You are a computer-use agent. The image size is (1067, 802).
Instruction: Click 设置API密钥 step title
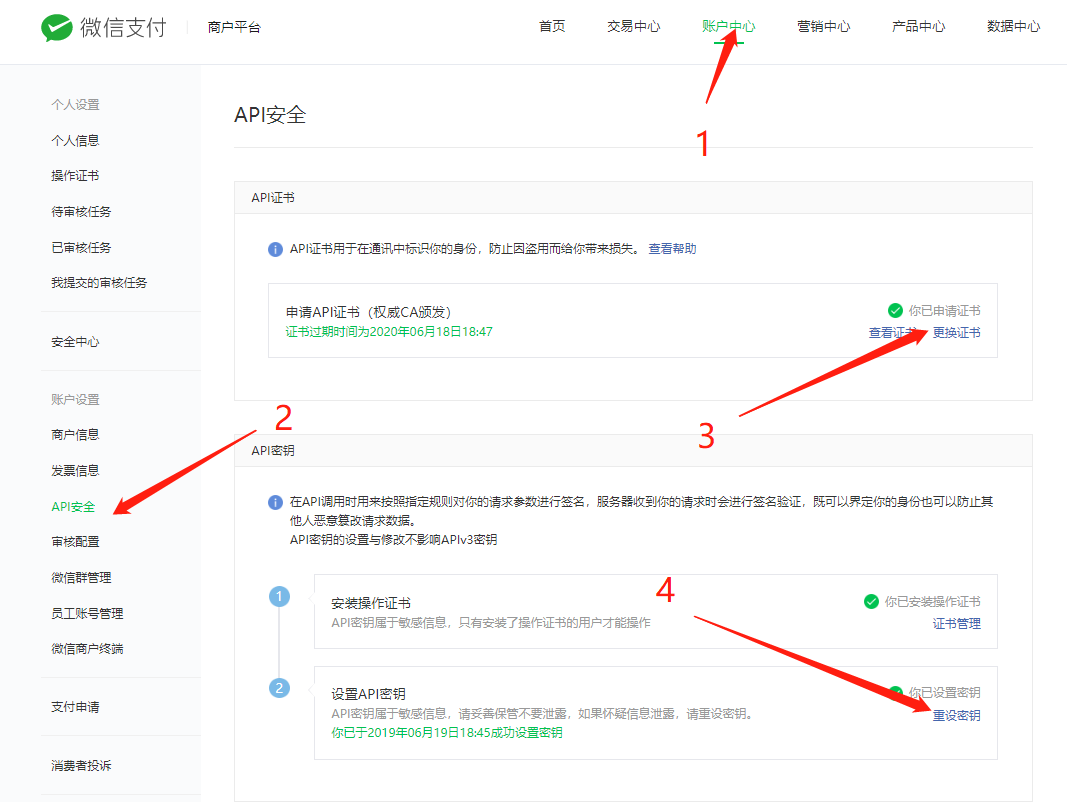pyautogui.click(x=368, y=695)
